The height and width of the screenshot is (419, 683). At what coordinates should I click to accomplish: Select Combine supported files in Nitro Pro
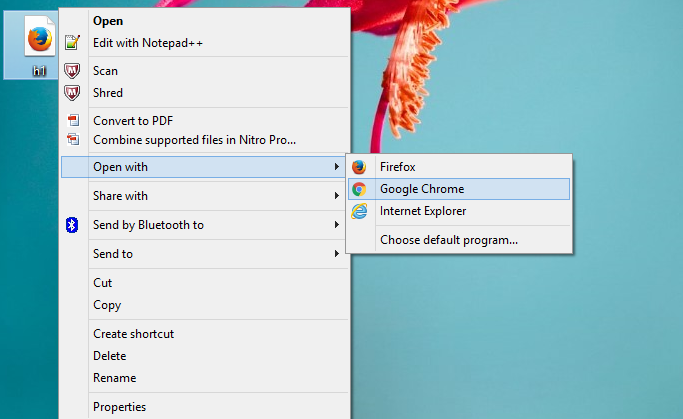pos(205,140)
